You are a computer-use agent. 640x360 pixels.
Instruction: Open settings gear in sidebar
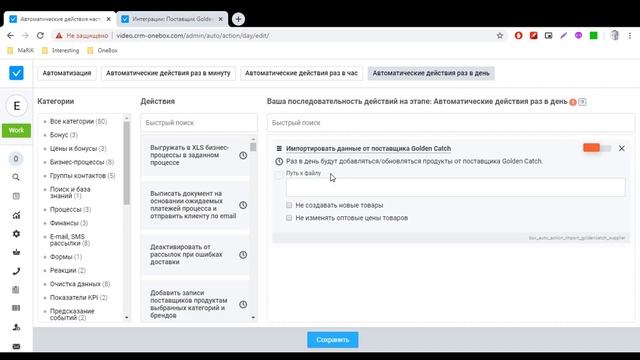pos(16,233)
